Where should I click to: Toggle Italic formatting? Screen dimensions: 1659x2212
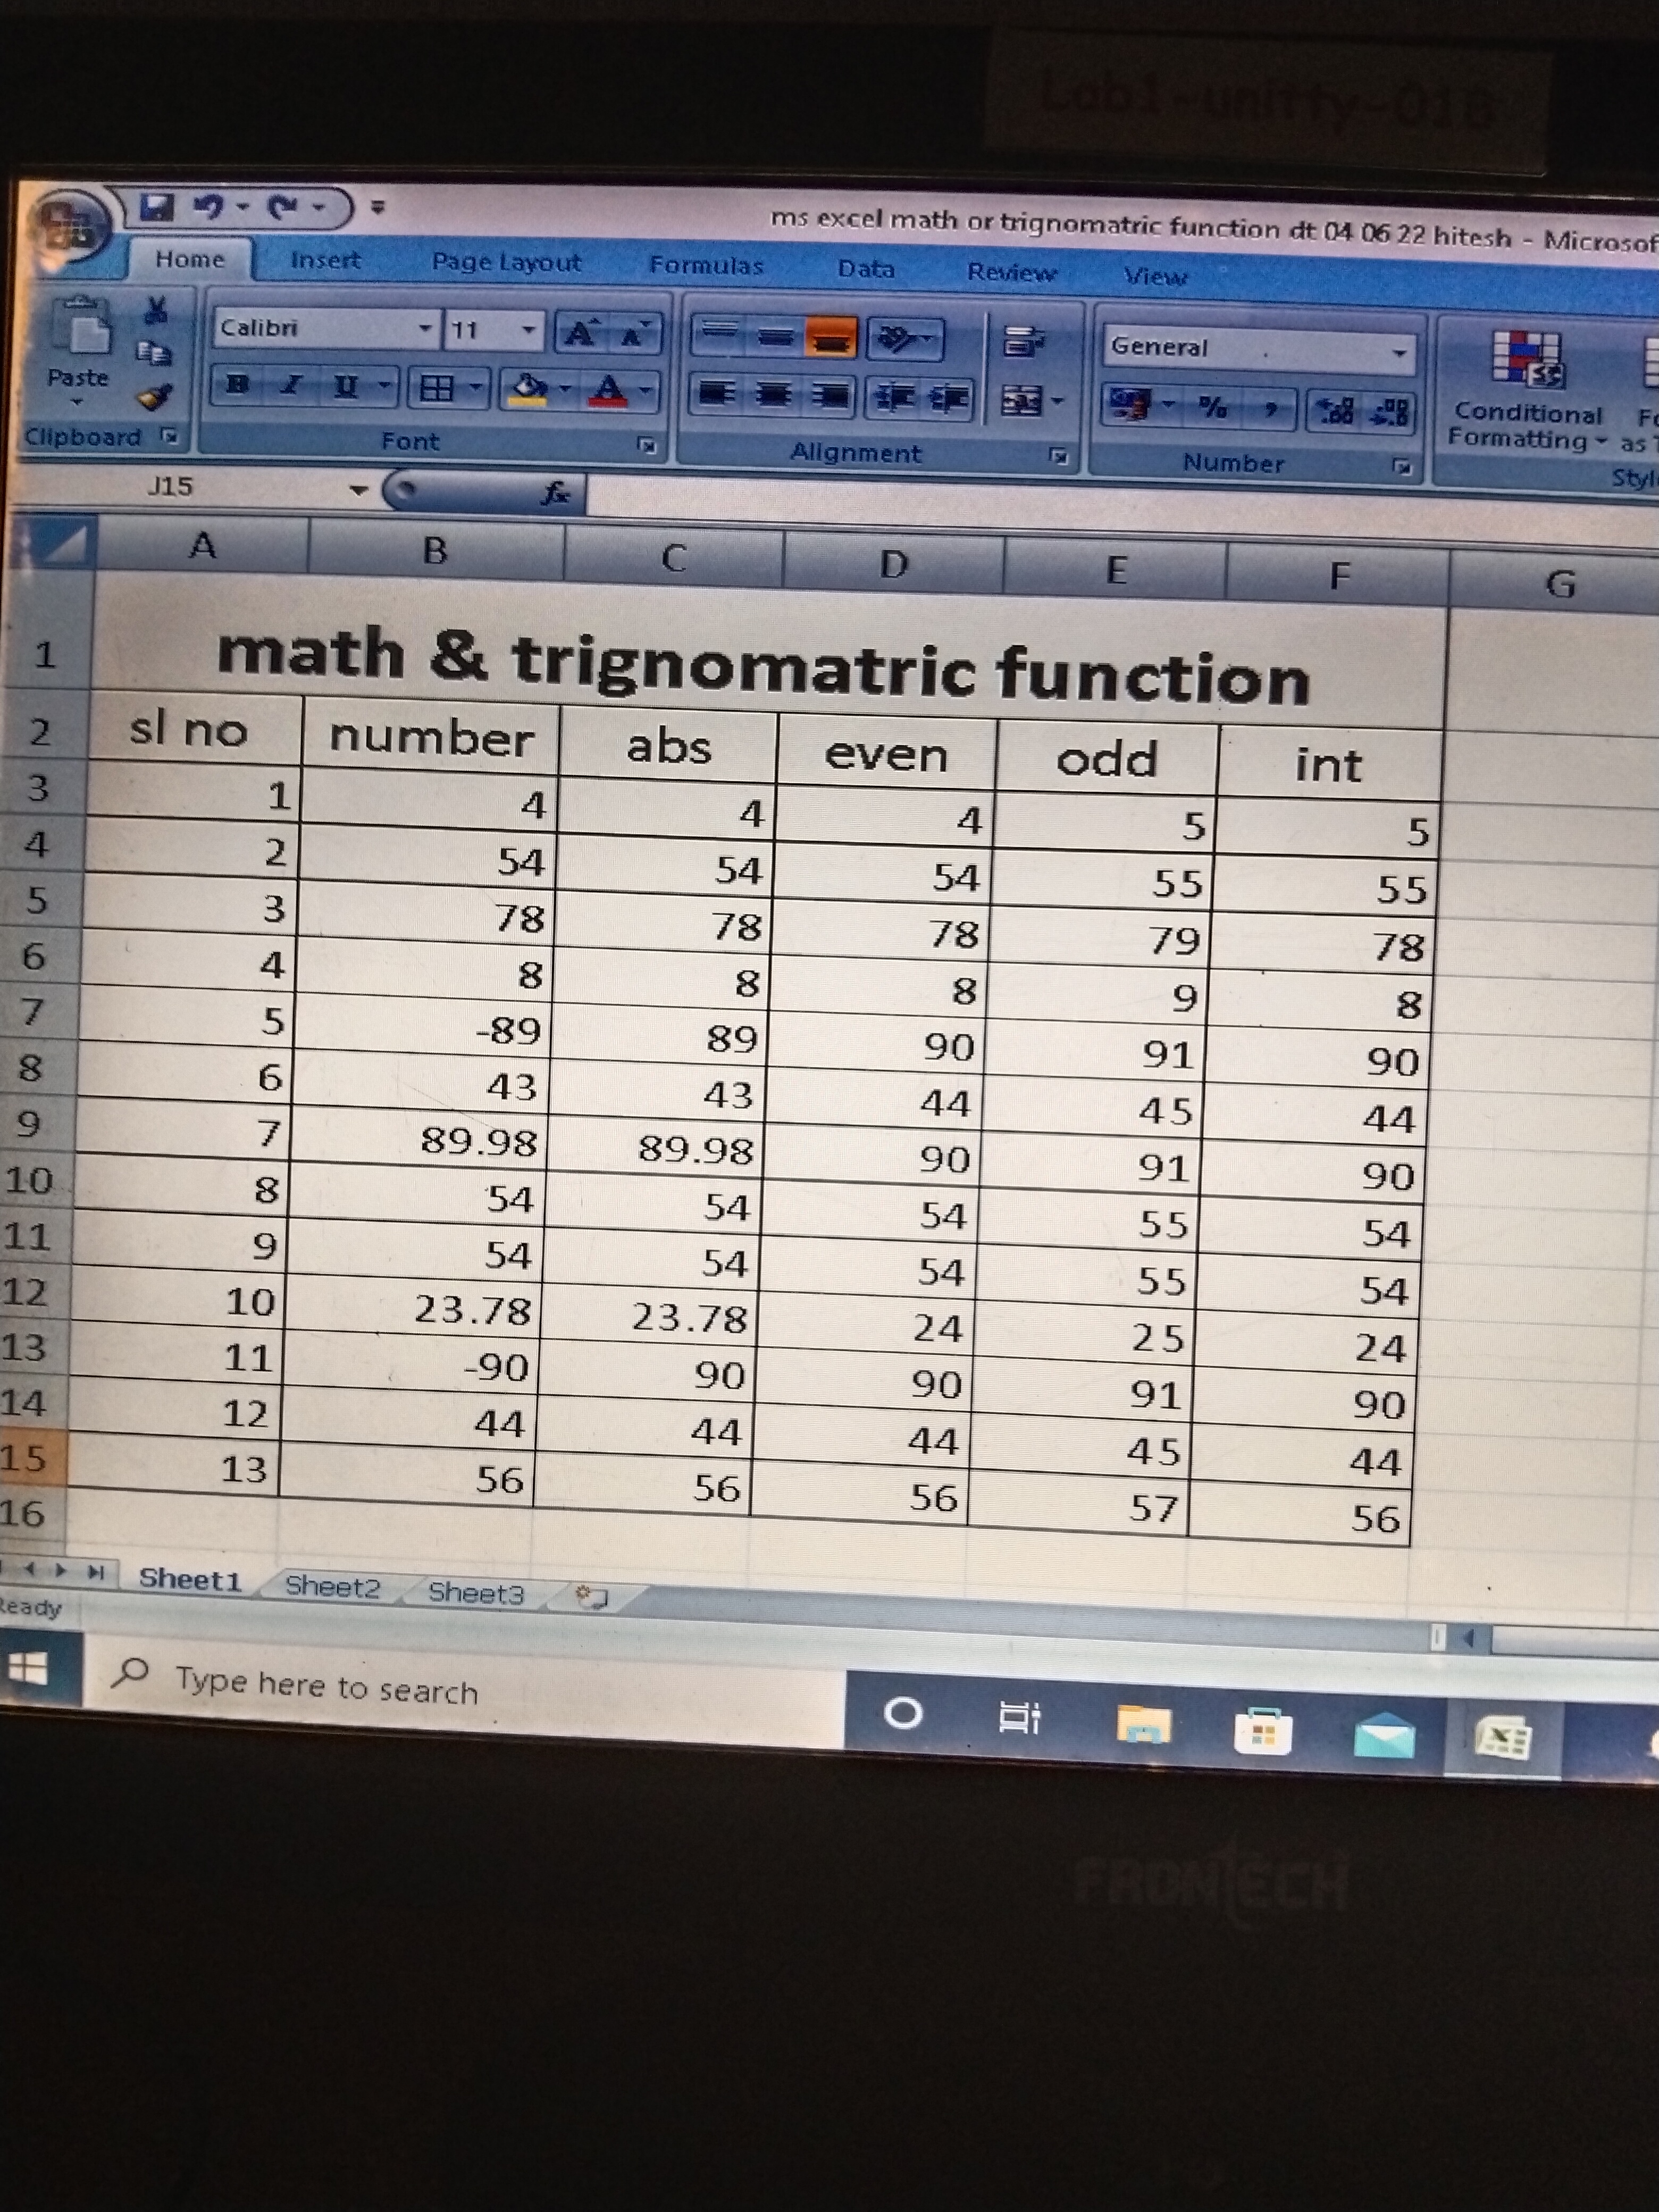pyautogui.click(x=291, y=385)
